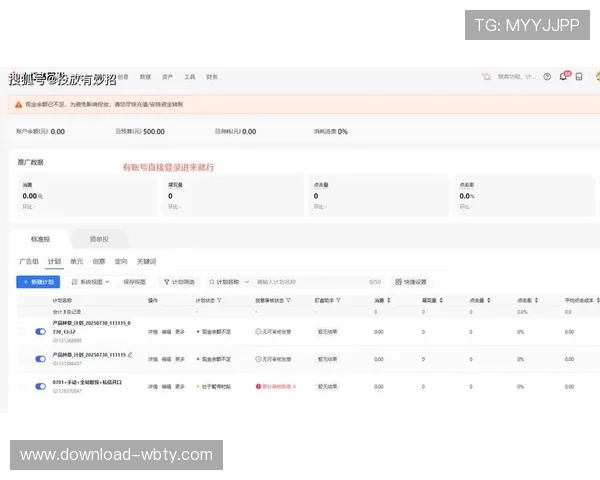Sort by the 消费 column arrows
The height and width of the screenshot is (480, 600).
(389, 300)
